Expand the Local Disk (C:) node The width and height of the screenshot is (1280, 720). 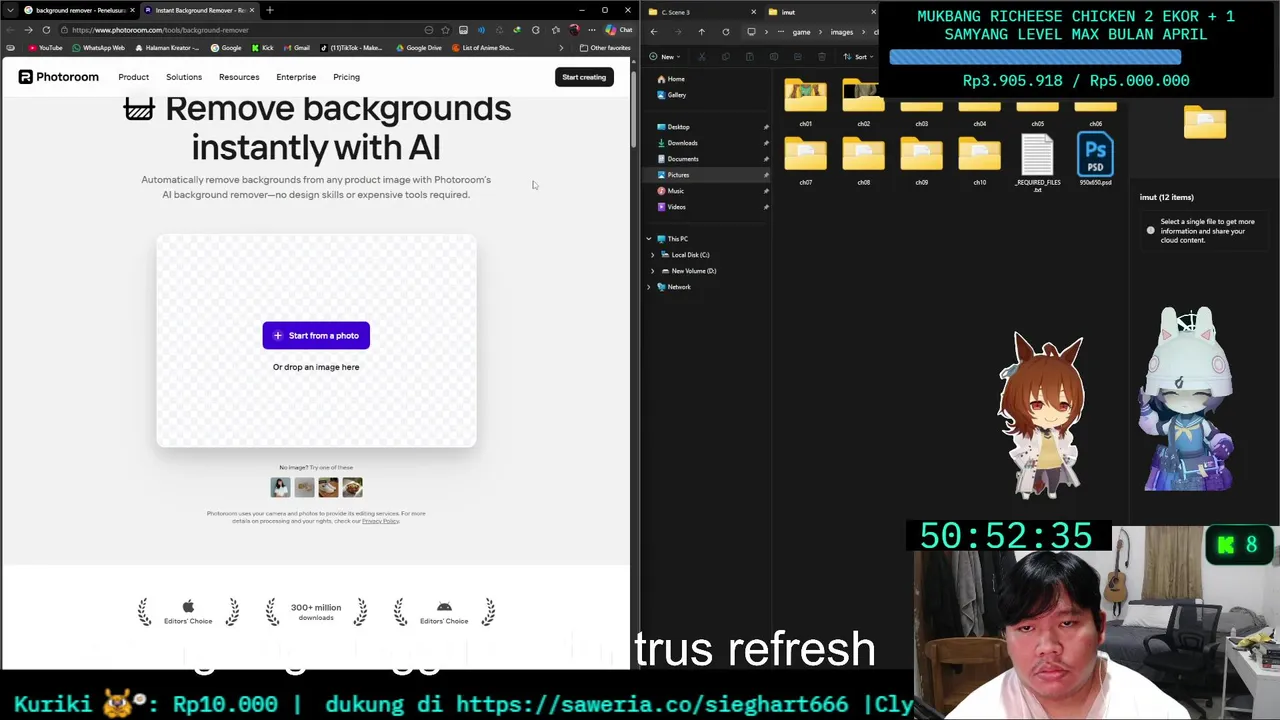click(x=653, y=255)
